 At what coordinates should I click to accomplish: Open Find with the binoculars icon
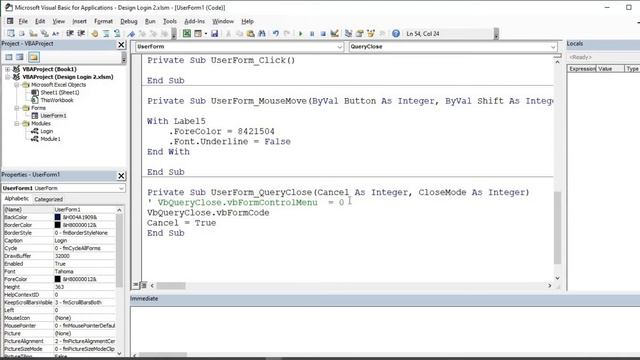pyautogui.click(x=262, y=33)
